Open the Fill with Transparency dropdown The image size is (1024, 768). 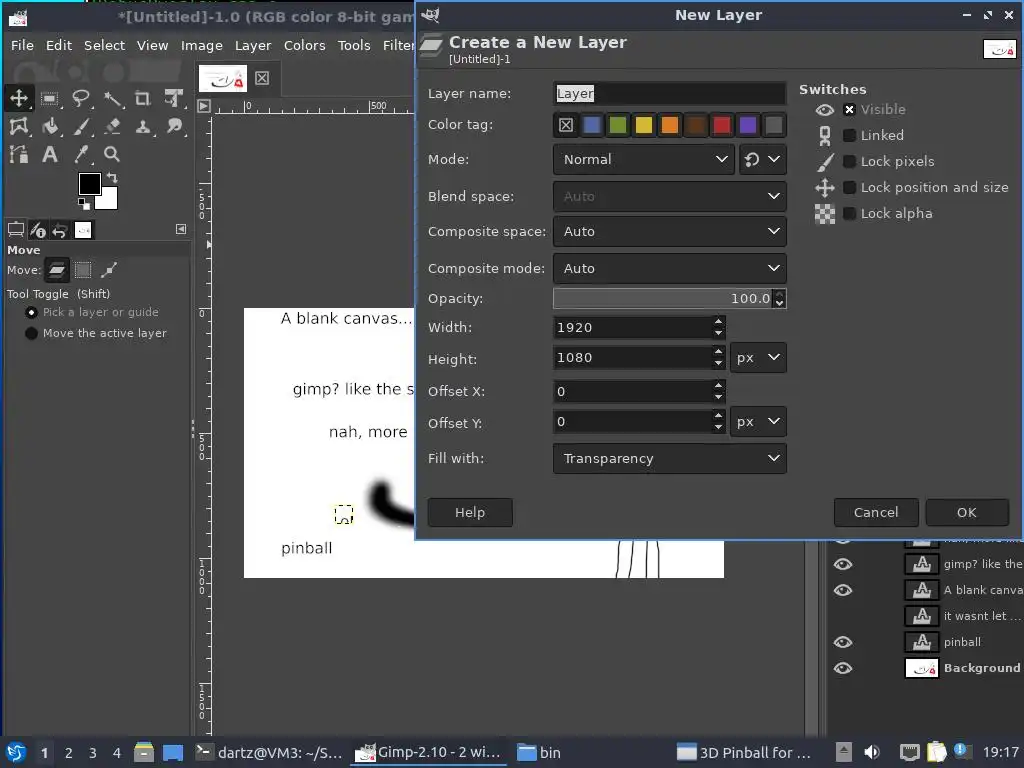click(x=669, y=458)
